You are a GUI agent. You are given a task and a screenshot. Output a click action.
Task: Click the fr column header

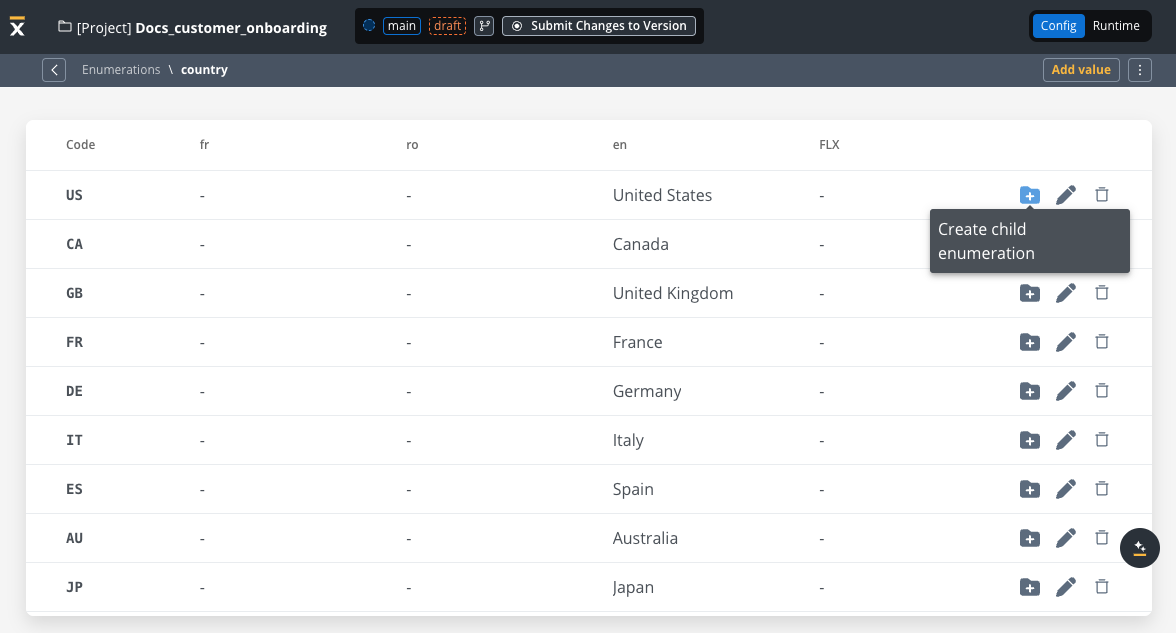tap(204, 145)
